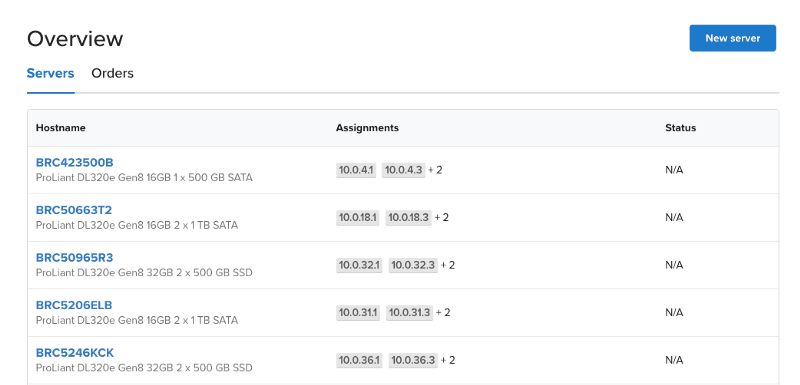Viewport: 800px width, 385px height.
Task: Expand the '+ 2' assignments for BRC423500B
Action: coord(435,170)
